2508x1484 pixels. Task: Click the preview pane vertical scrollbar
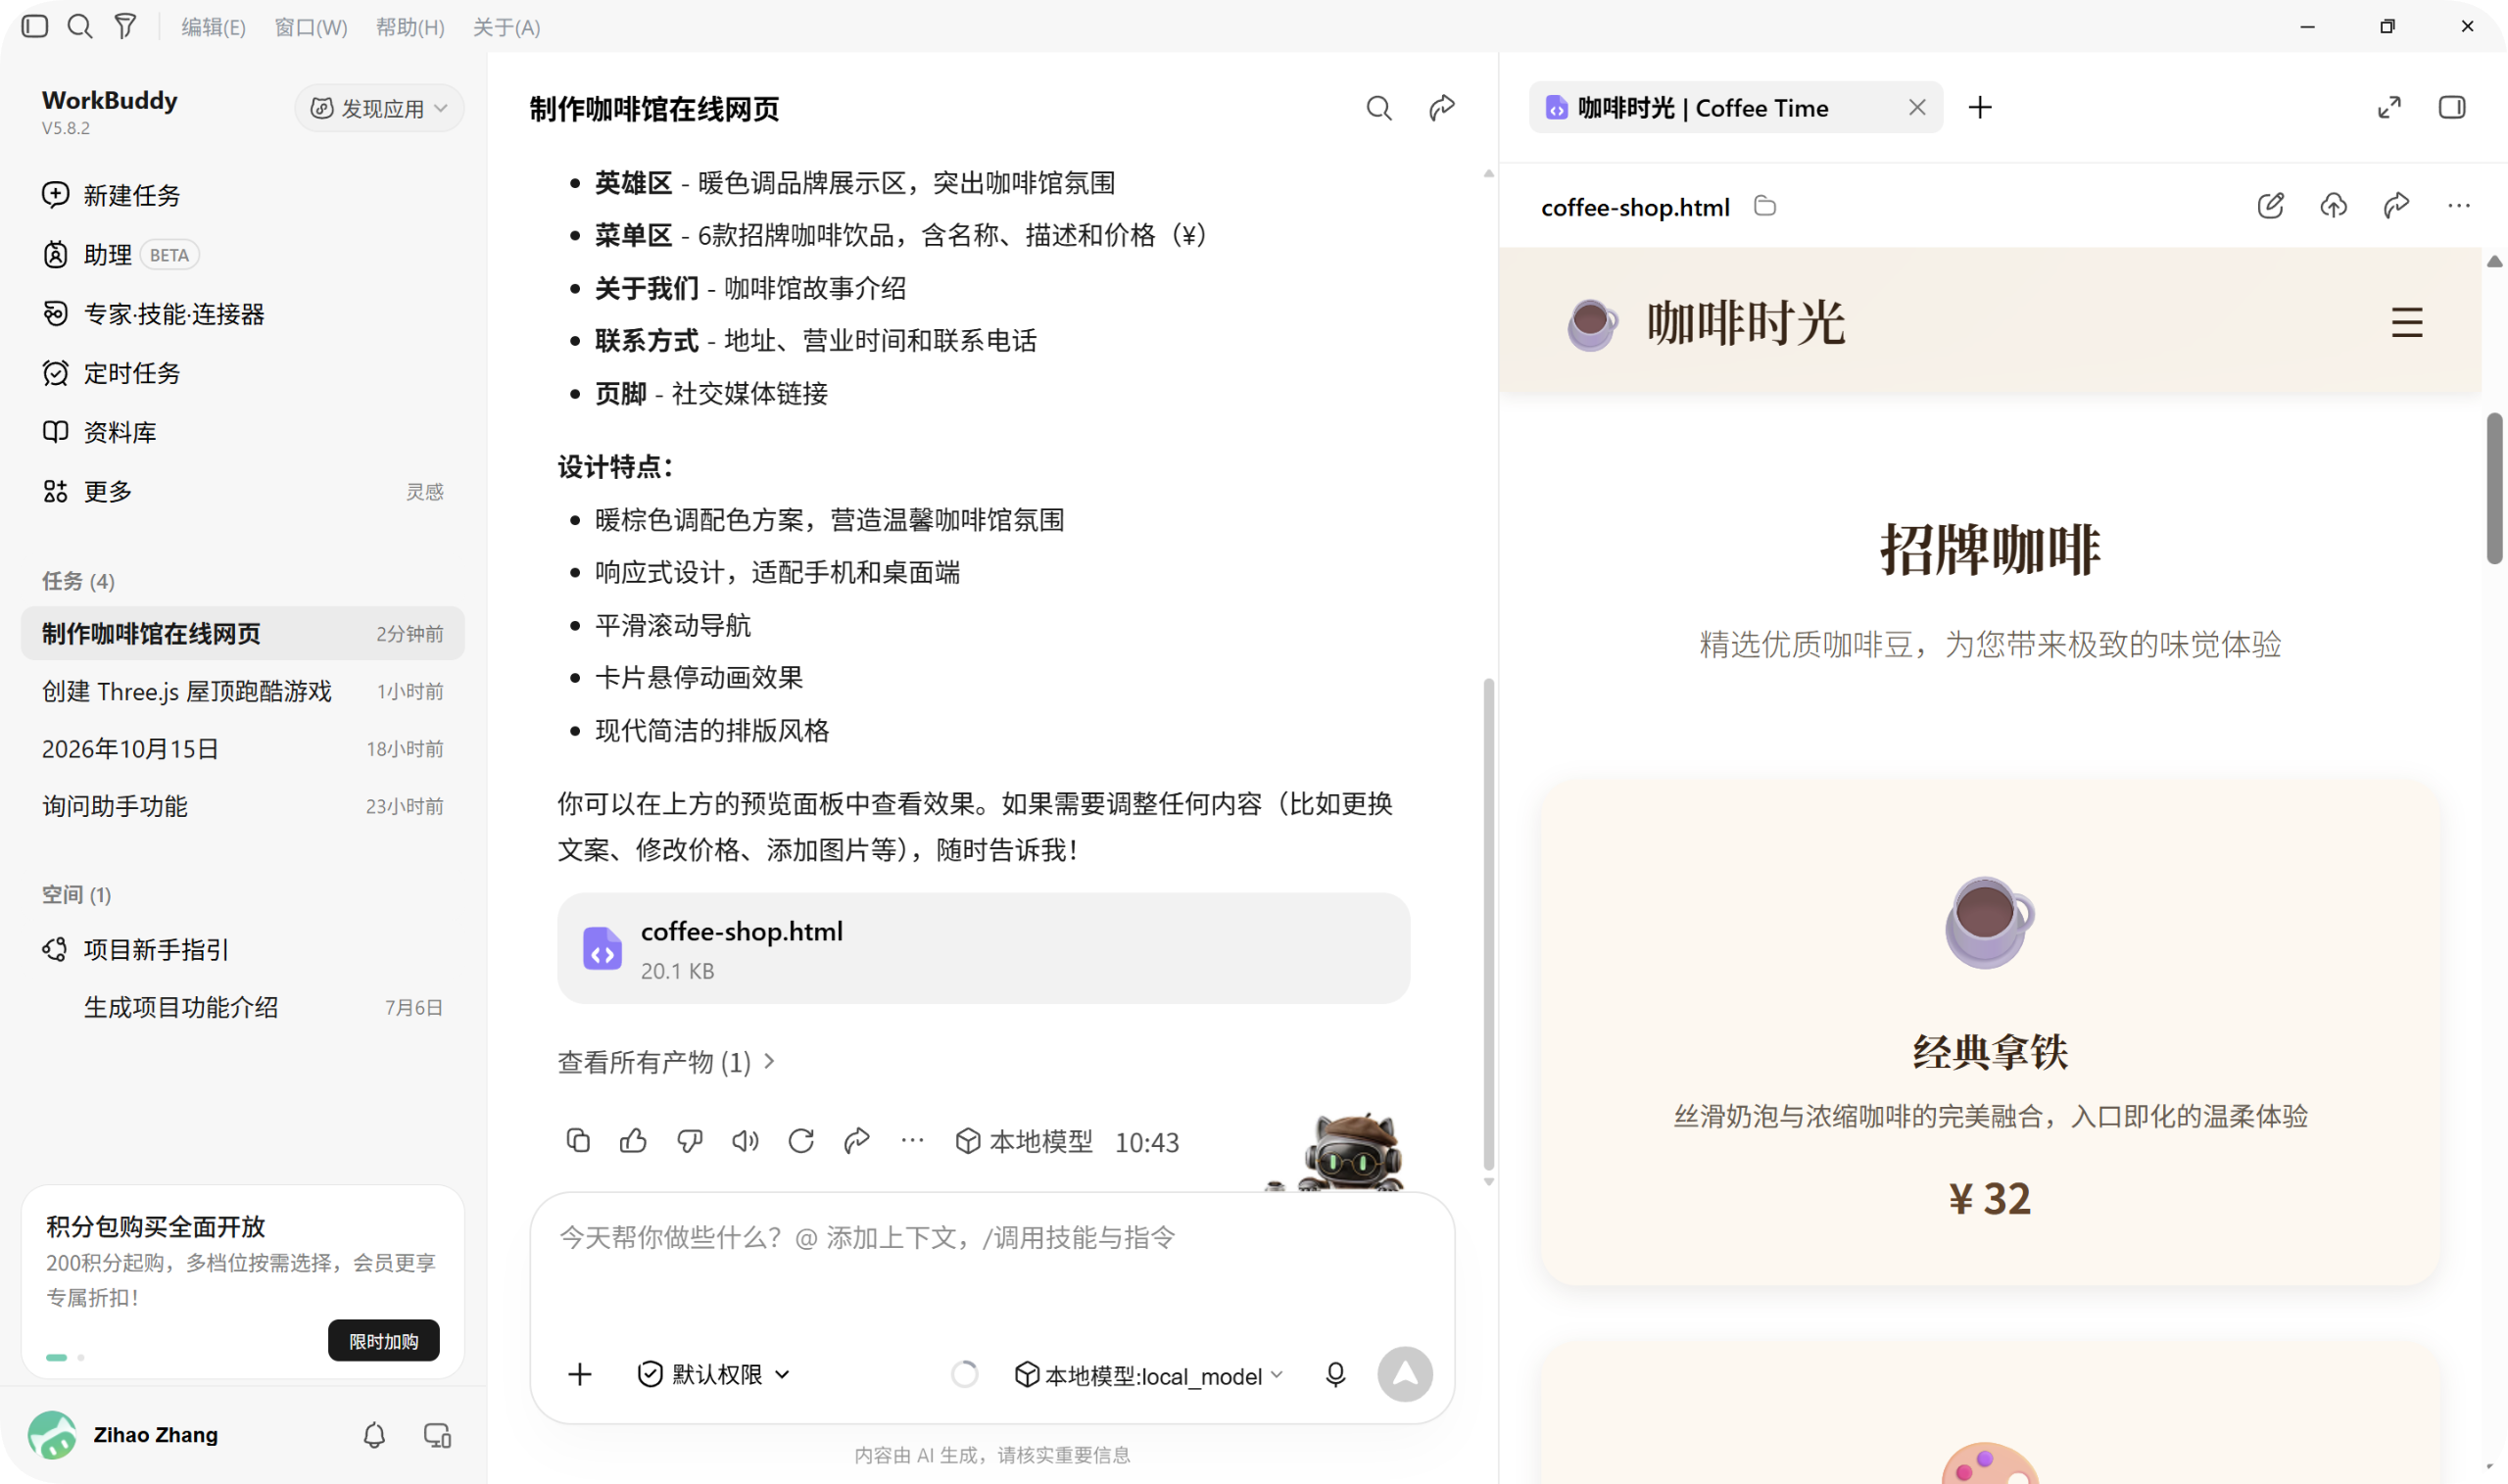click(x=2495, y=490)
